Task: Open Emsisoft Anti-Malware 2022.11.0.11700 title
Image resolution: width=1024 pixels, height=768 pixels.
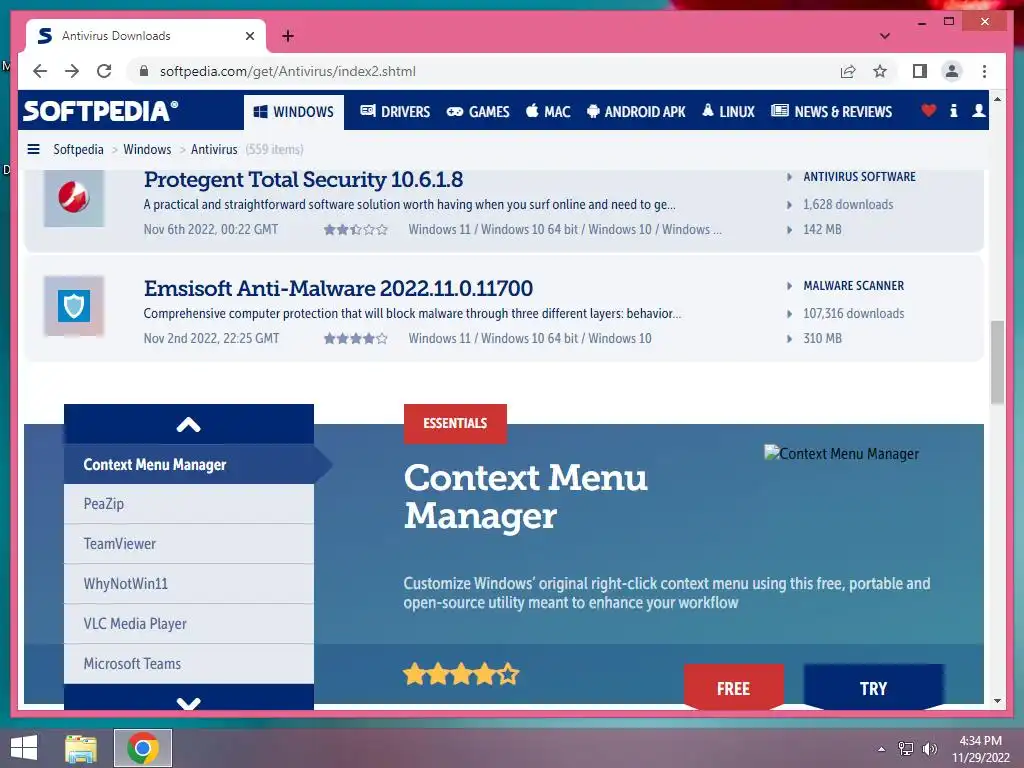Action: click(x=338, y=288)
